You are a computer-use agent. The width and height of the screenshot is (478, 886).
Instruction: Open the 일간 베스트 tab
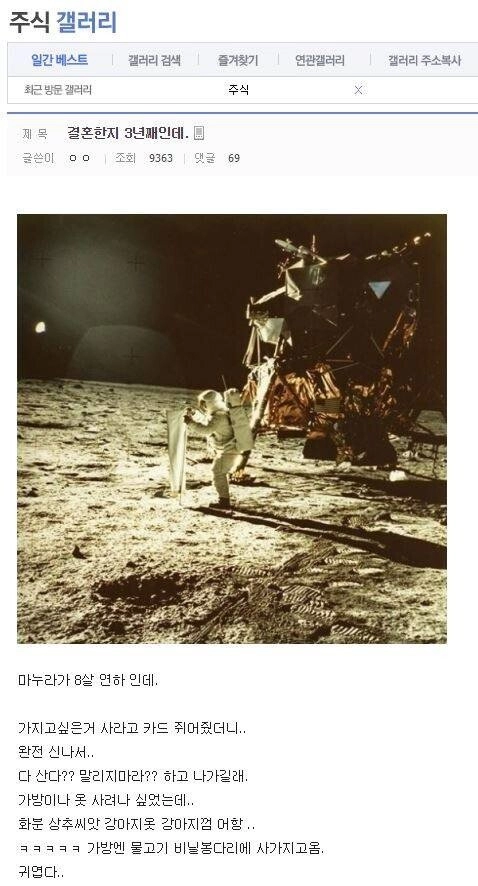coord(59,60)
